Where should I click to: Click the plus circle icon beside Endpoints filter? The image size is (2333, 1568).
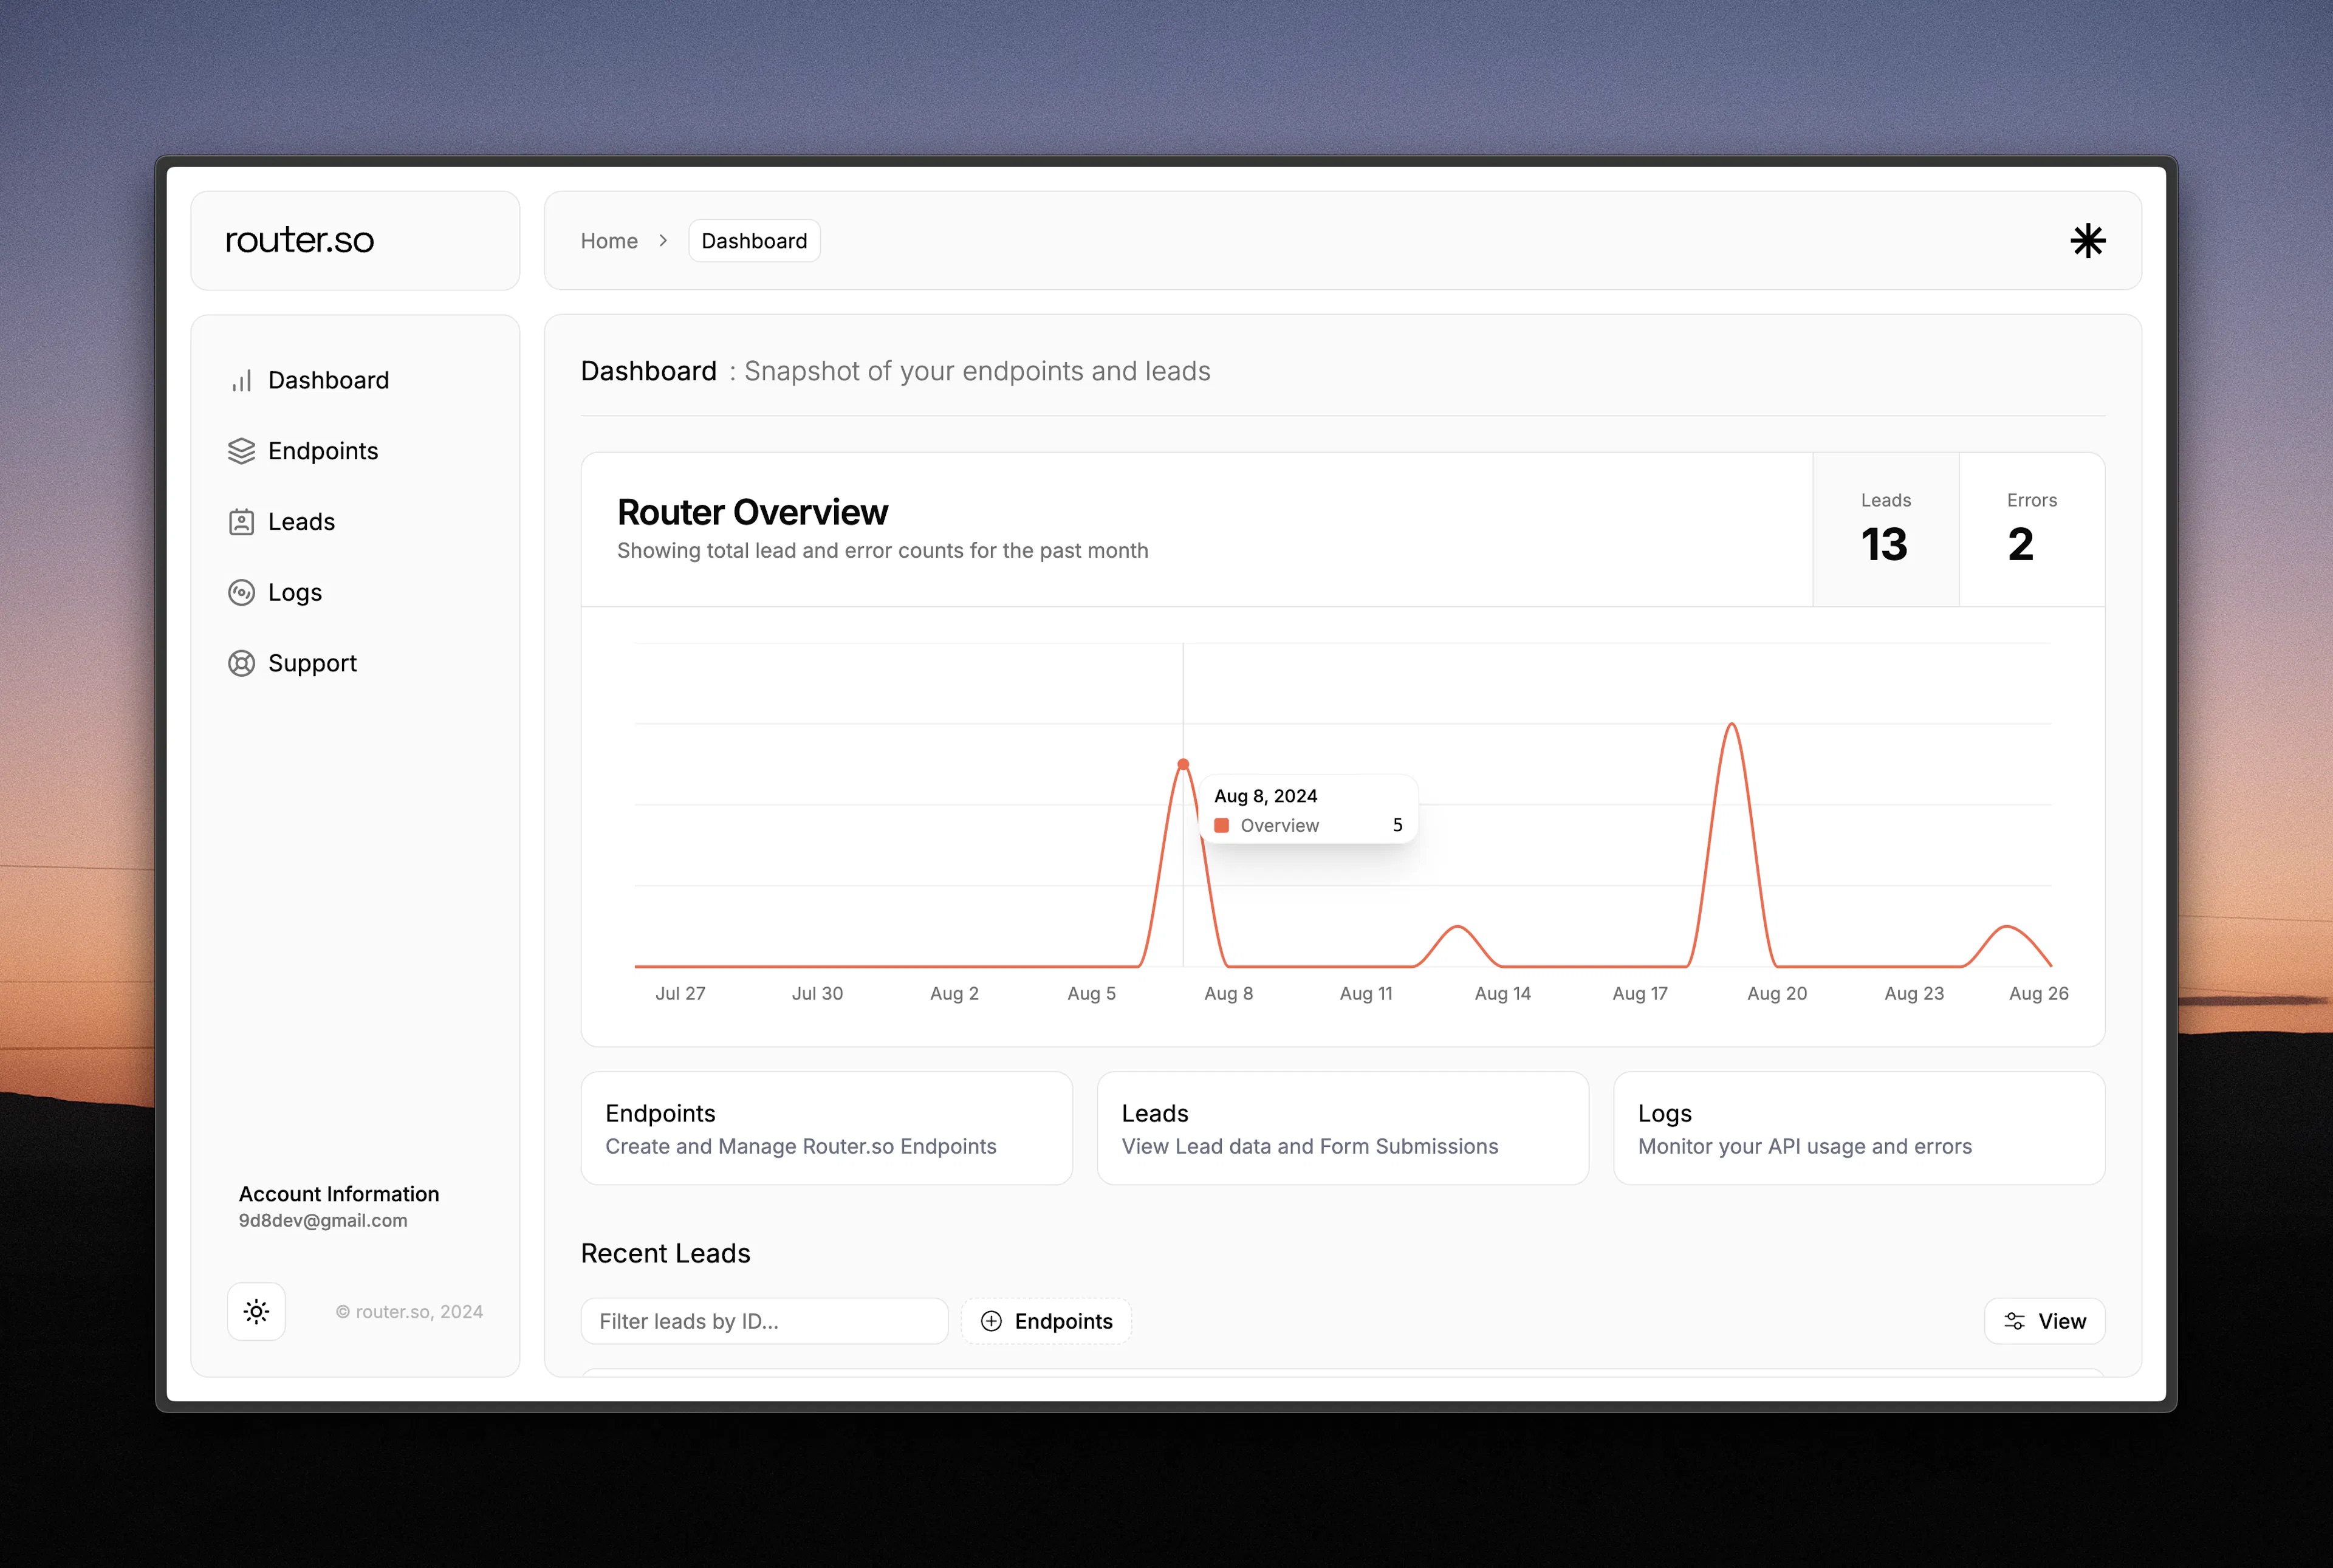click(991, 1321)
